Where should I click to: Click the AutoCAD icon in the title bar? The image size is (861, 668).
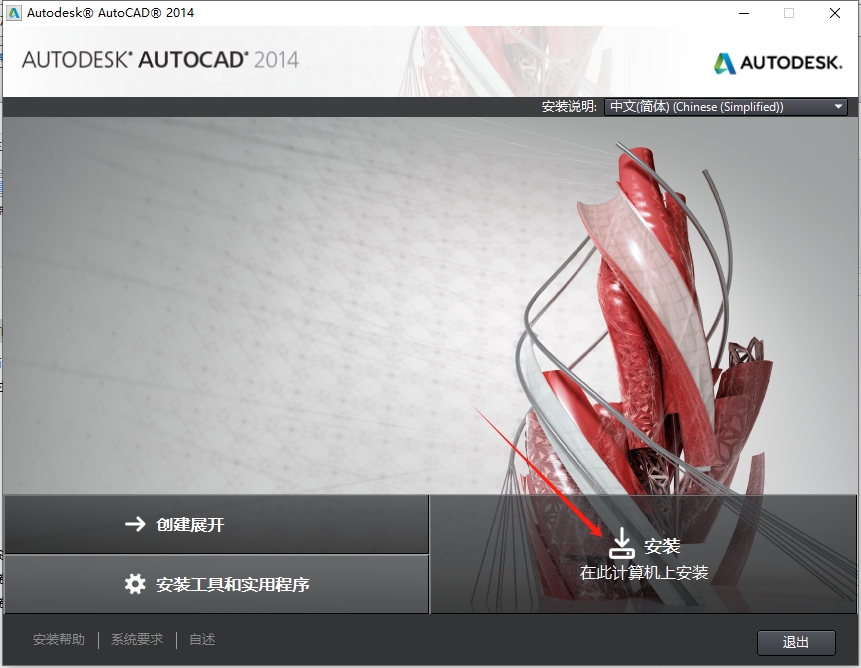point(13,12)
